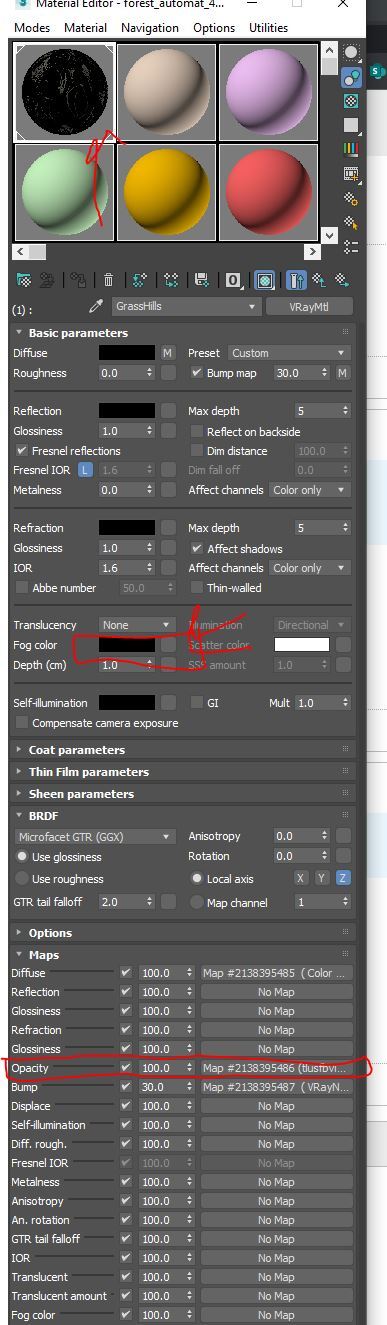This screenshot has height=1325, width=387.
Task: Open the Opacity map slot button
Action: 277,1068
